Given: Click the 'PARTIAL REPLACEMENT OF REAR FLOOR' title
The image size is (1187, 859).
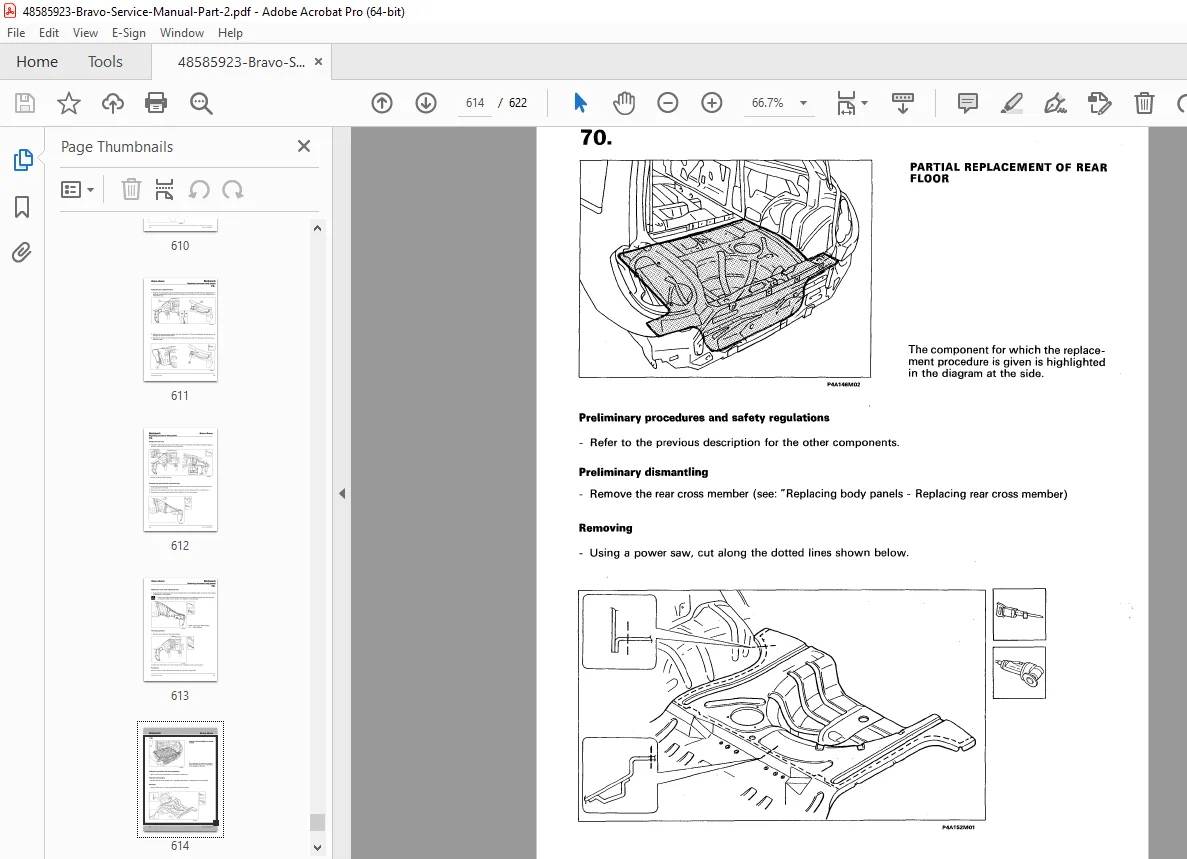Looking at the screenshot, I should pos(1008,173).
